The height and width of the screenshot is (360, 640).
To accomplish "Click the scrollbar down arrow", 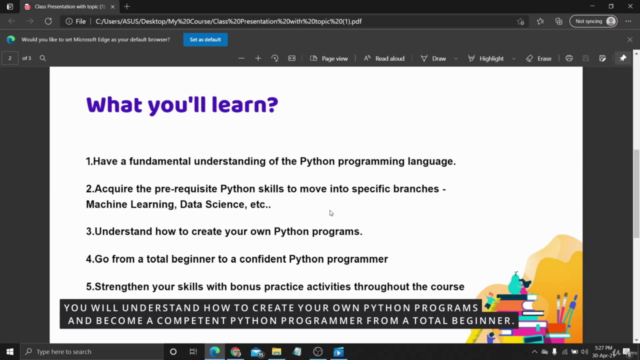I will tap(636, 340).
